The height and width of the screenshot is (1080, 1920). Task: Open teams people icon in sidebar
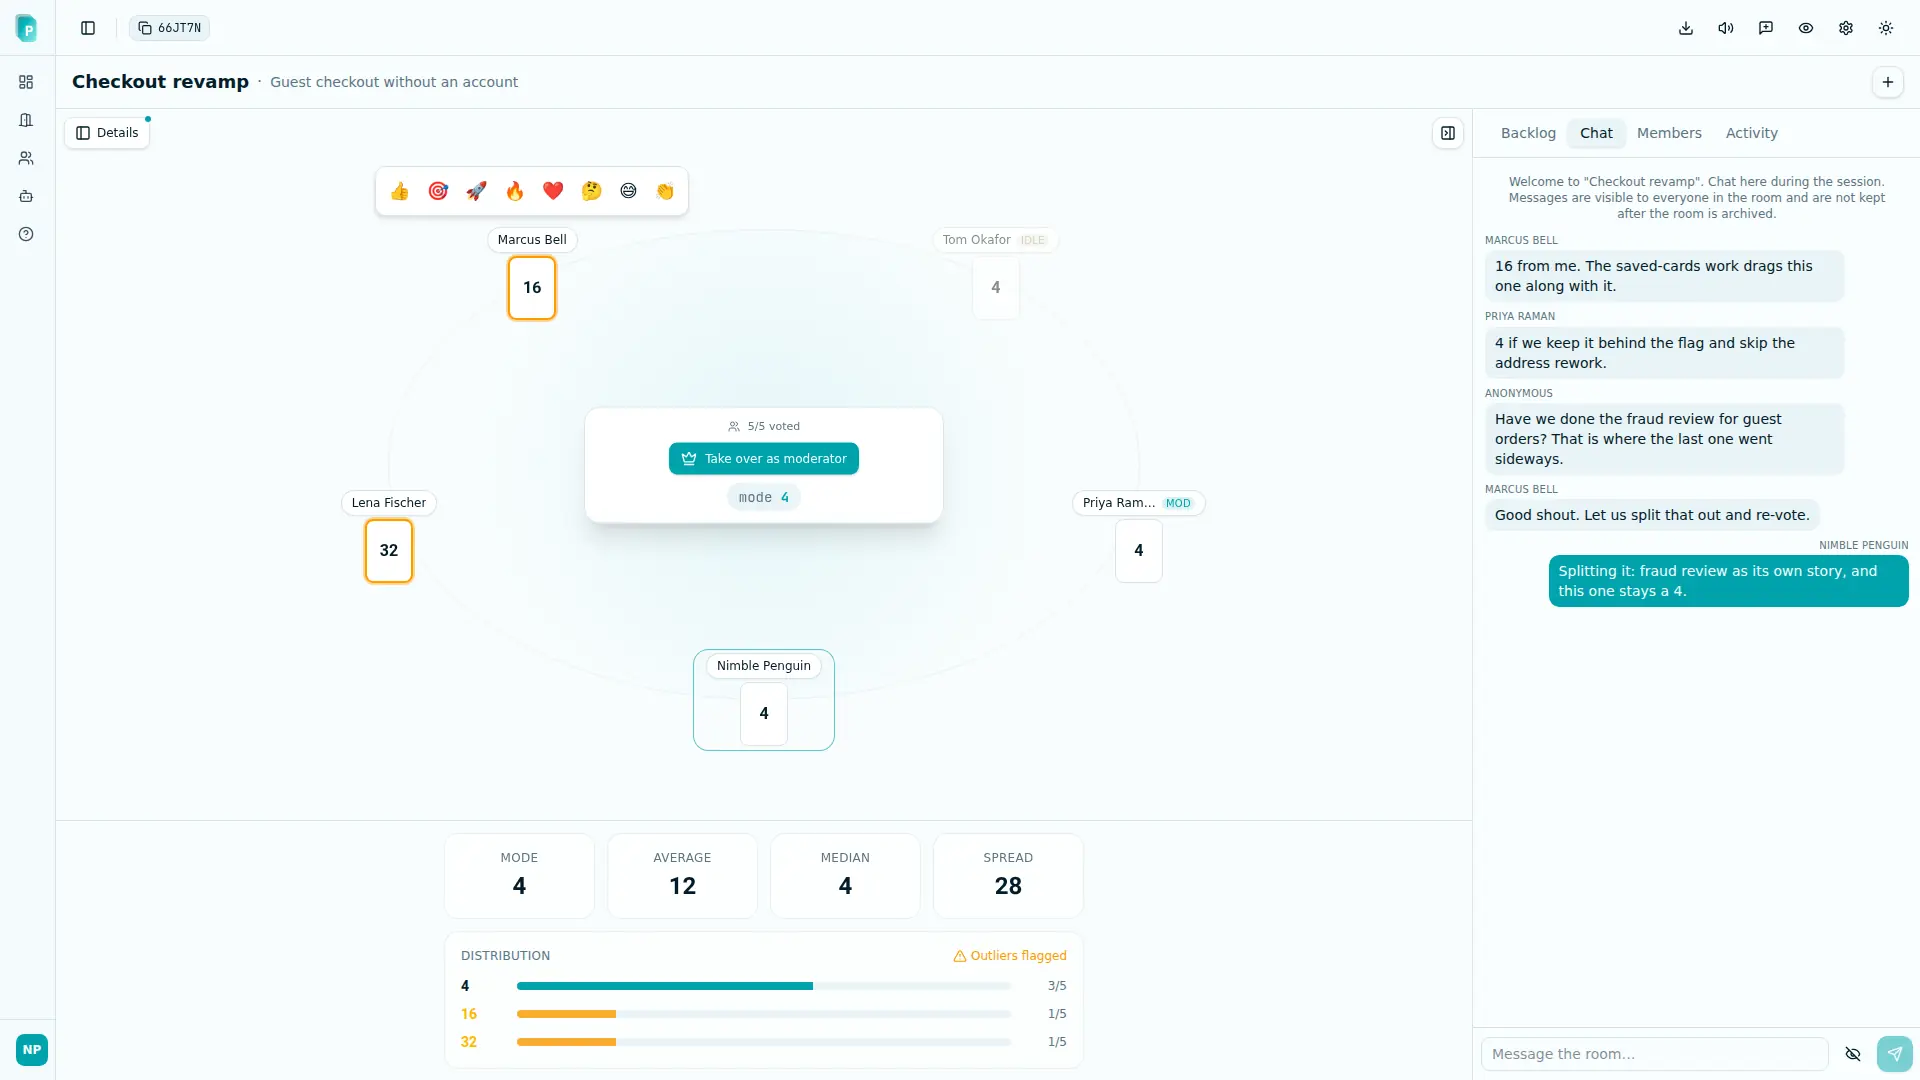click(x=26, y=158)
